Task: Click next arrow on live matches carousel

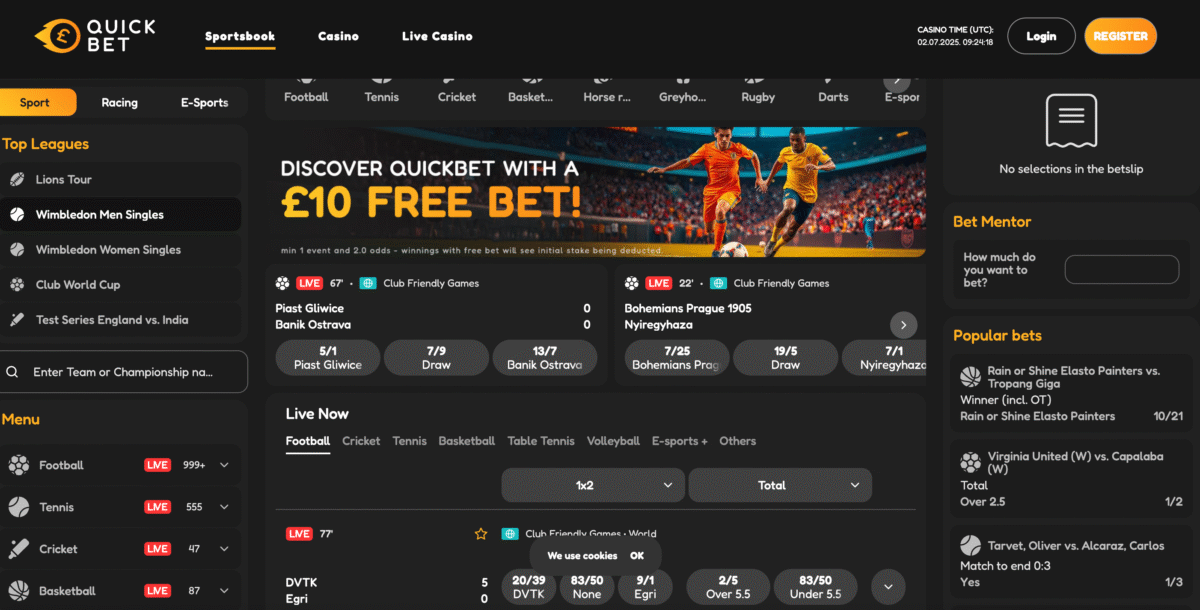Action: 903,325
